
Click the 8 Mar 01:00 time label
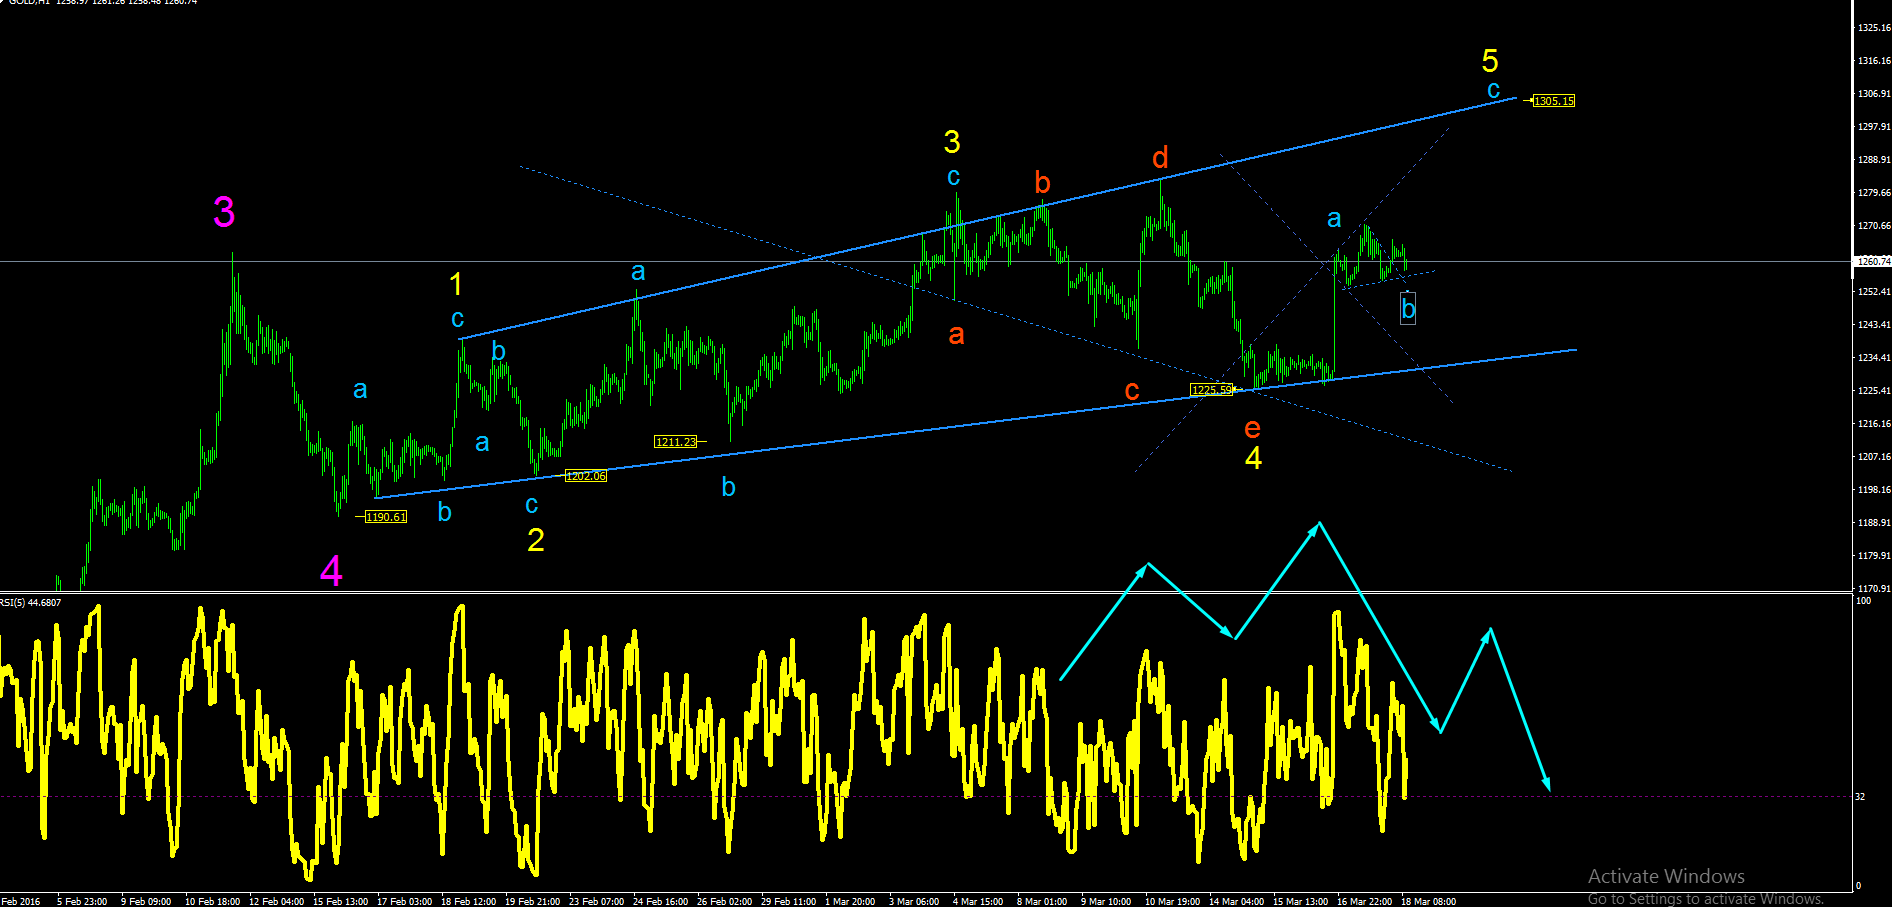(1042, 902)
